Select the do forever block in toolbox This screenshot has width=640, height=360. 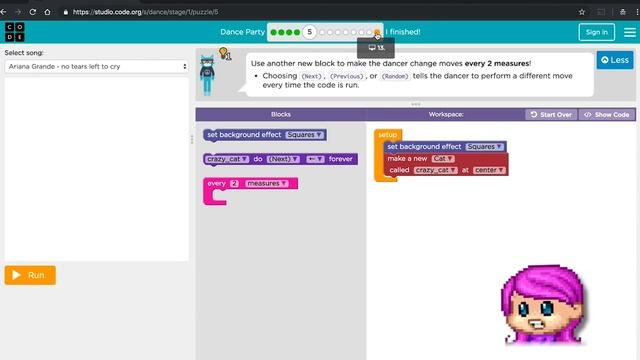click(280, 159)
